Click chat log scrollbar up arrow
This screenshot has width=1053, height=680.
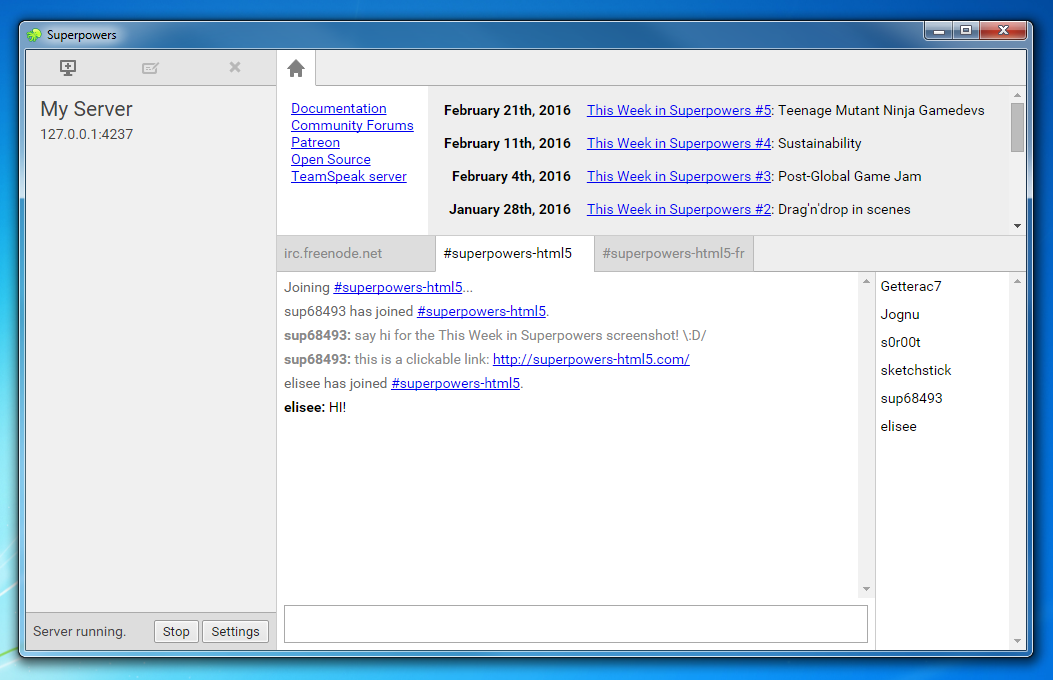click(x=866, y=281)
